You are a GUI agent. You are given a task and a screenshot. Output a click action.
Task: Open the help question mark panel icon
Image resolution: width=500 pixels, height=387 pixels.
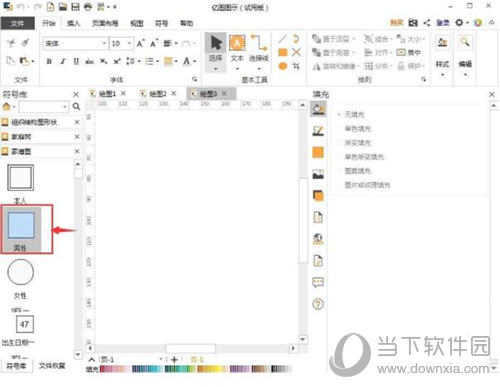[318, 304]
